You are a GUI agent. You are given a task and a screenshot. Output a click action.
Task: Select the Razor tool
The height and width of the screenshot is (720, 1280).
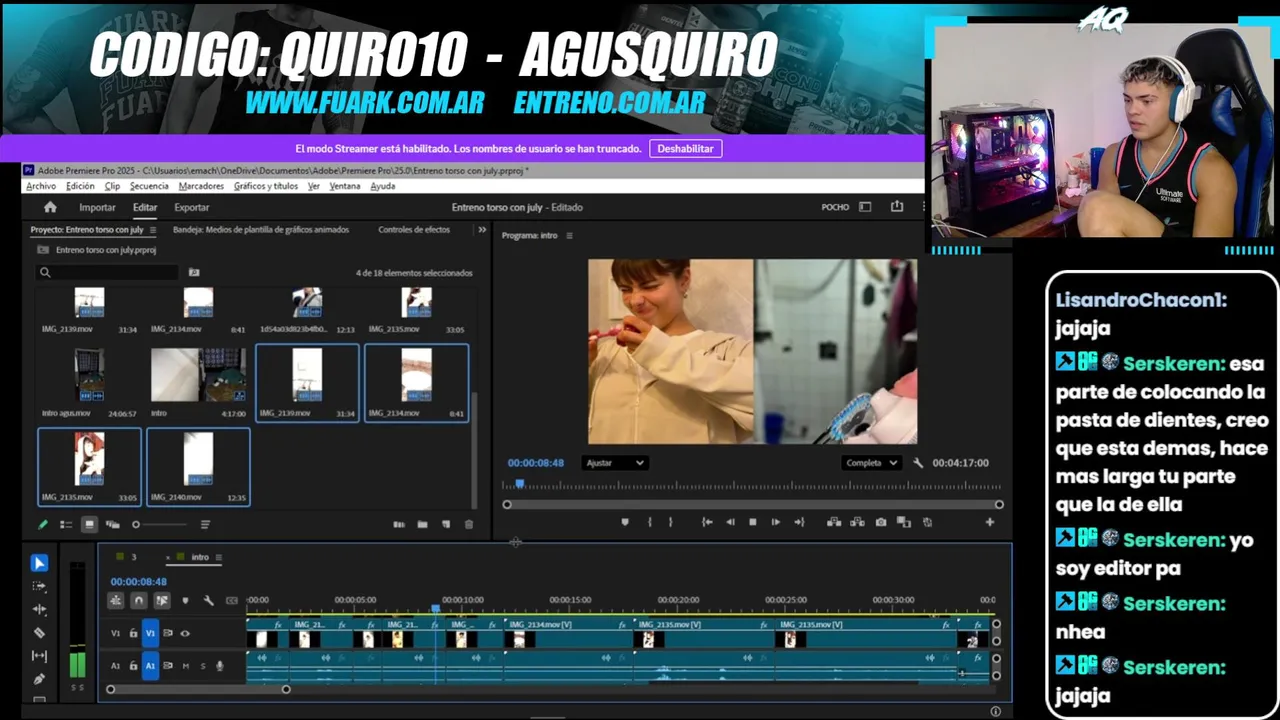[x=39, y=633]
